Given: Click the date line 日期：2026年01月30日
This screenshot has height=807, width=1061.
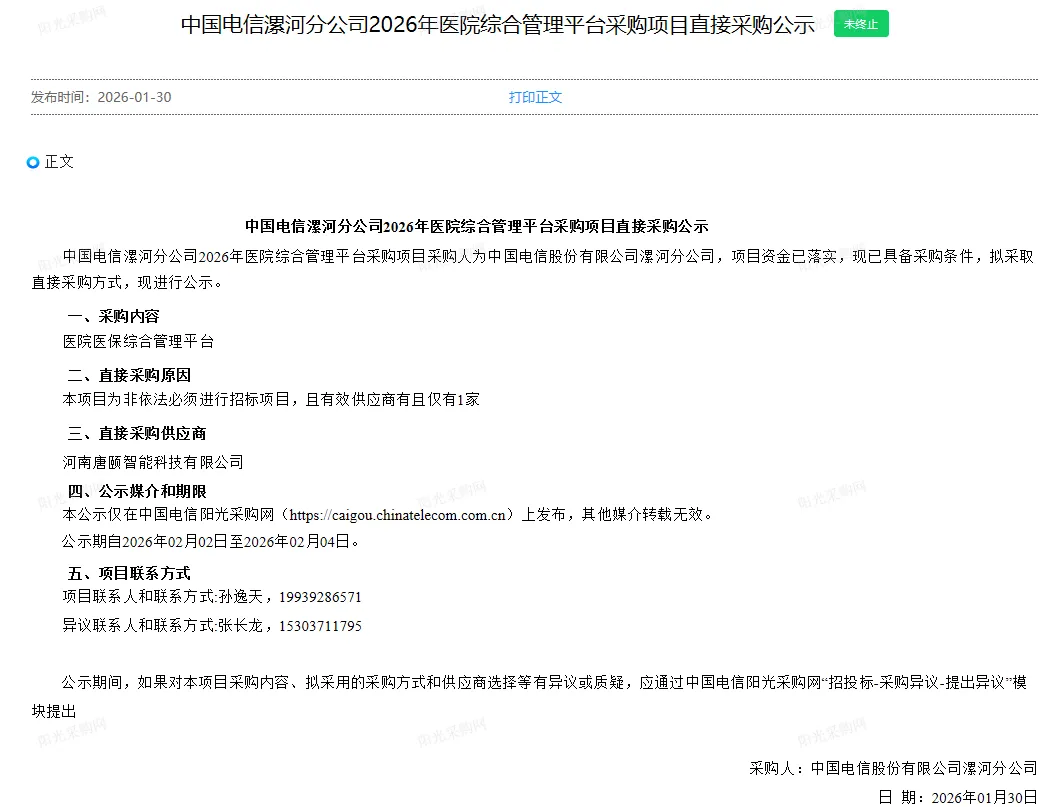Looking at the screenshot, I should tap(957, 798).
